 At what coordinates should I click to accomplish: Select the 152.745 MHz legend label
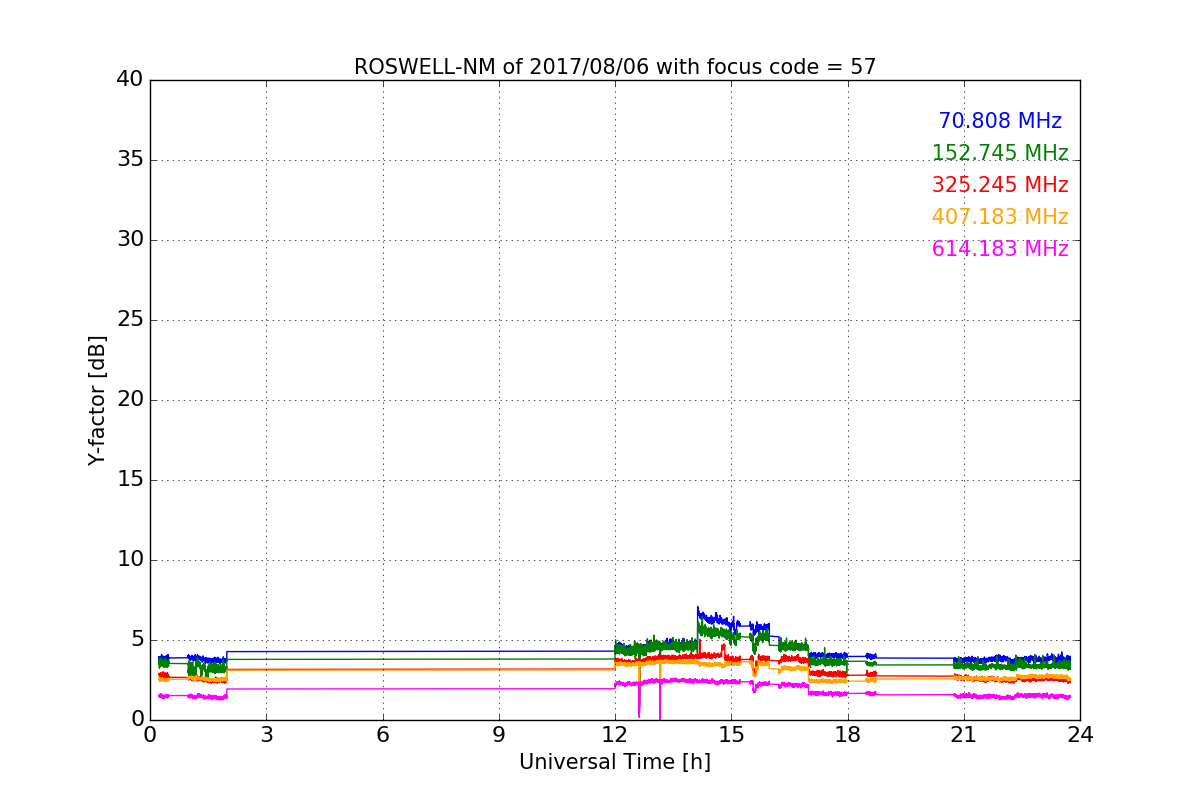[1000, 153]
